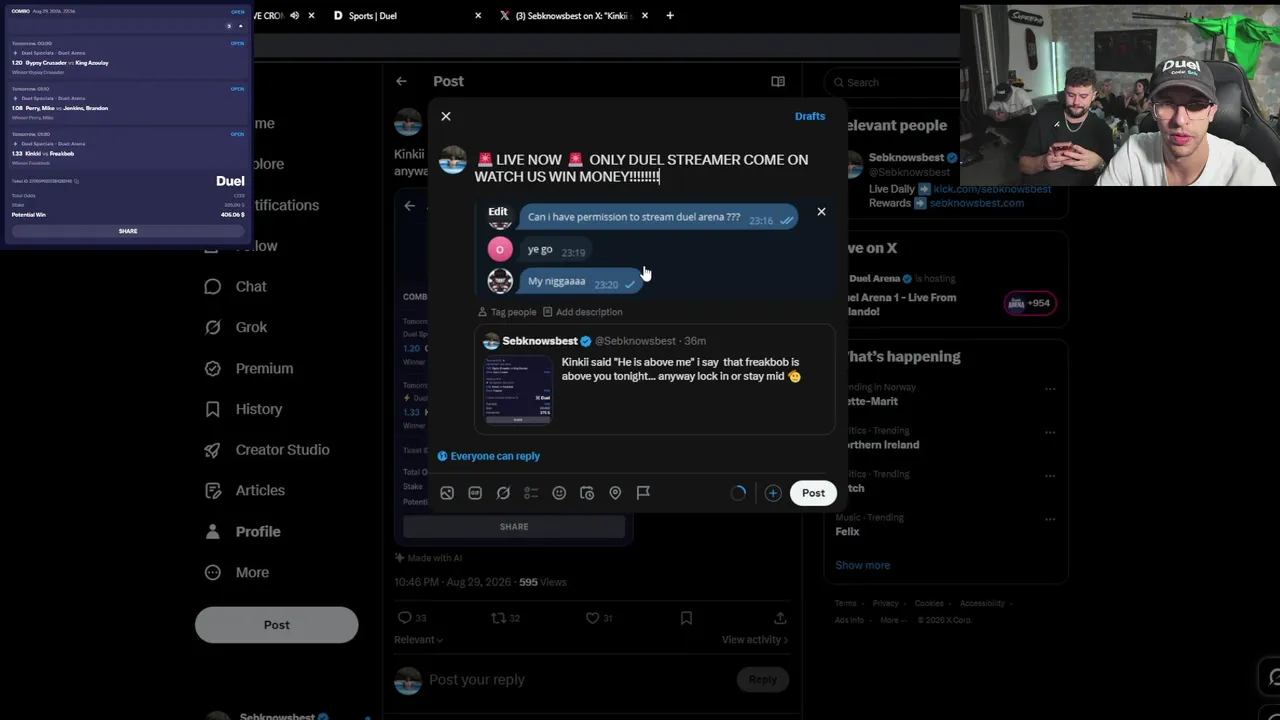Open the quoted post's bet slip thumbnail

[518, 390]
